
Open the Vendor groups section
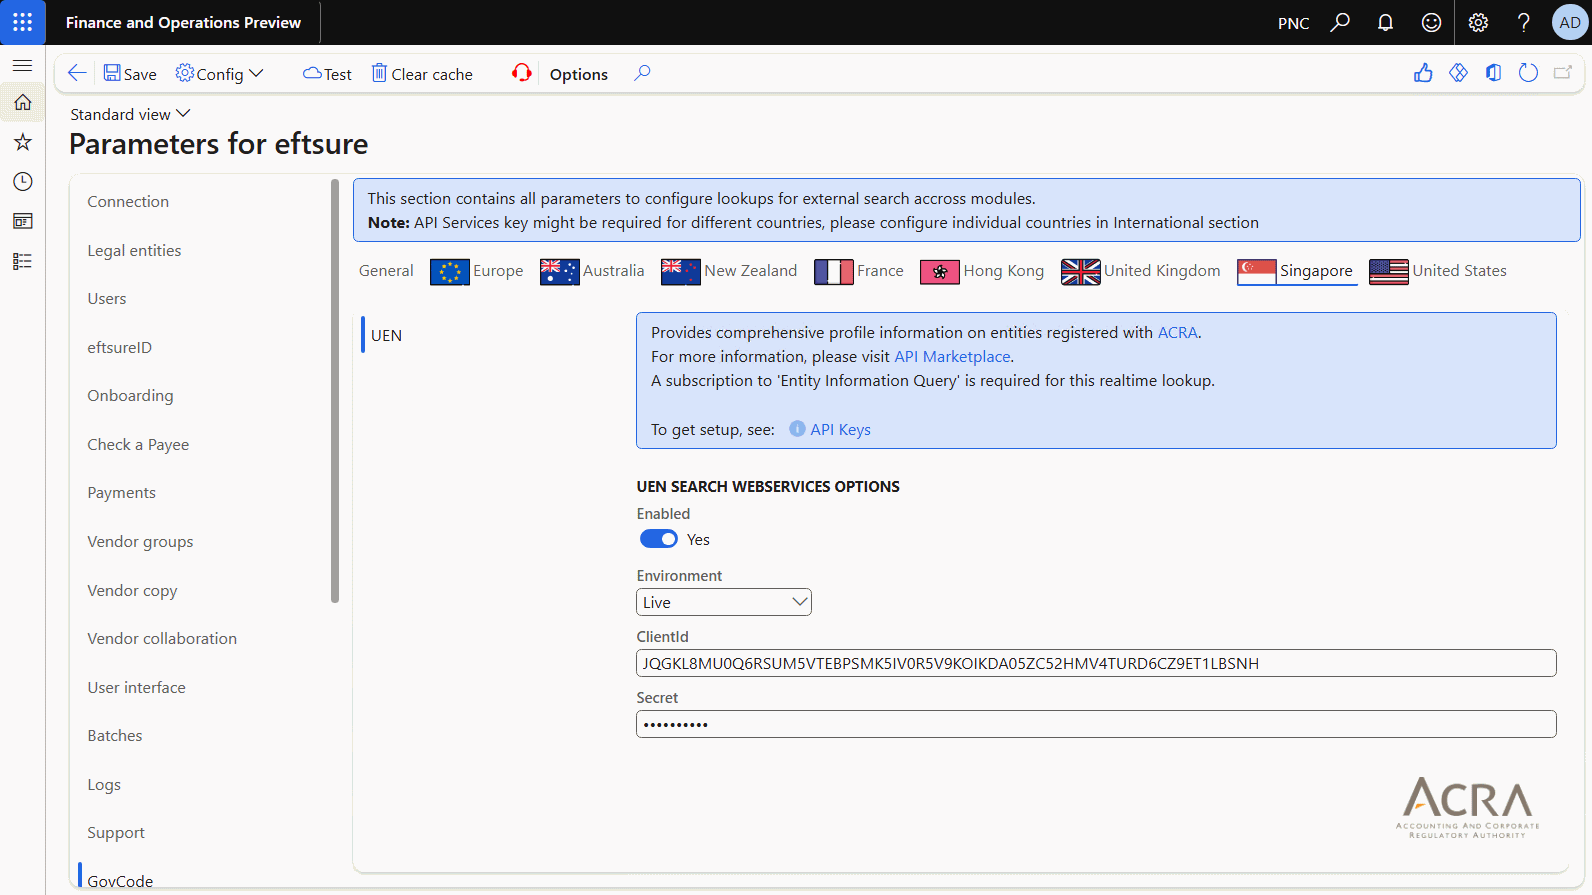click(x=140, y=542)
